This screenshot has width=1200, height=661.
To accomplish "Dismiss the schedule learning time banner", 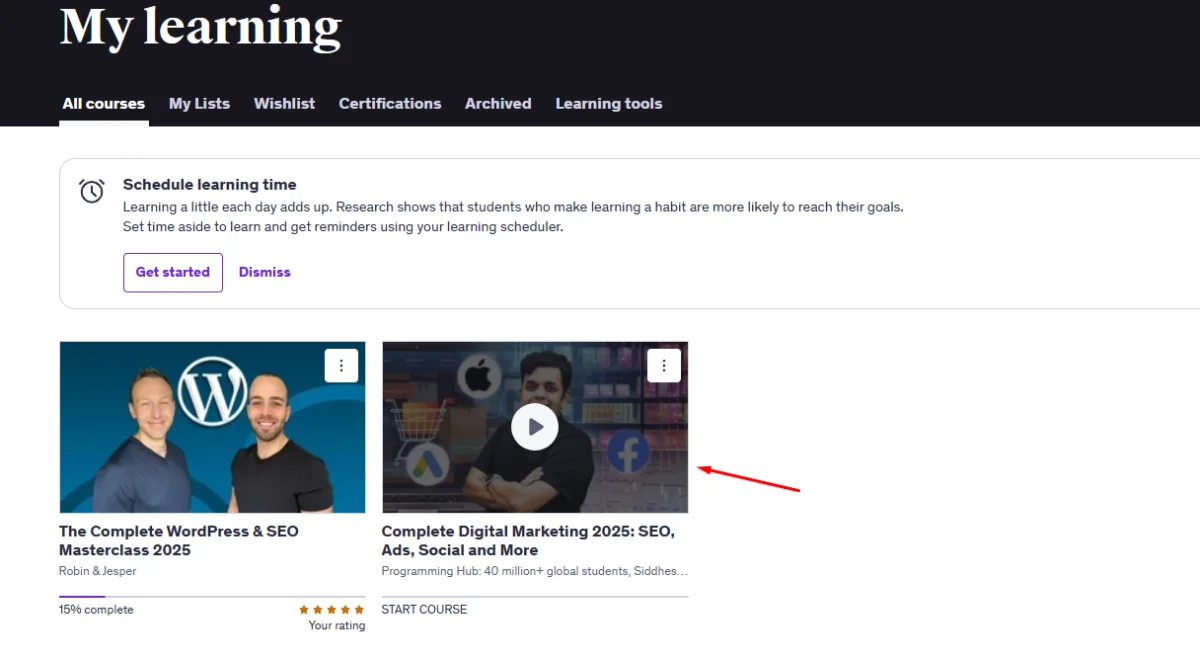I will pyautogui.click(x=265, y=272).
